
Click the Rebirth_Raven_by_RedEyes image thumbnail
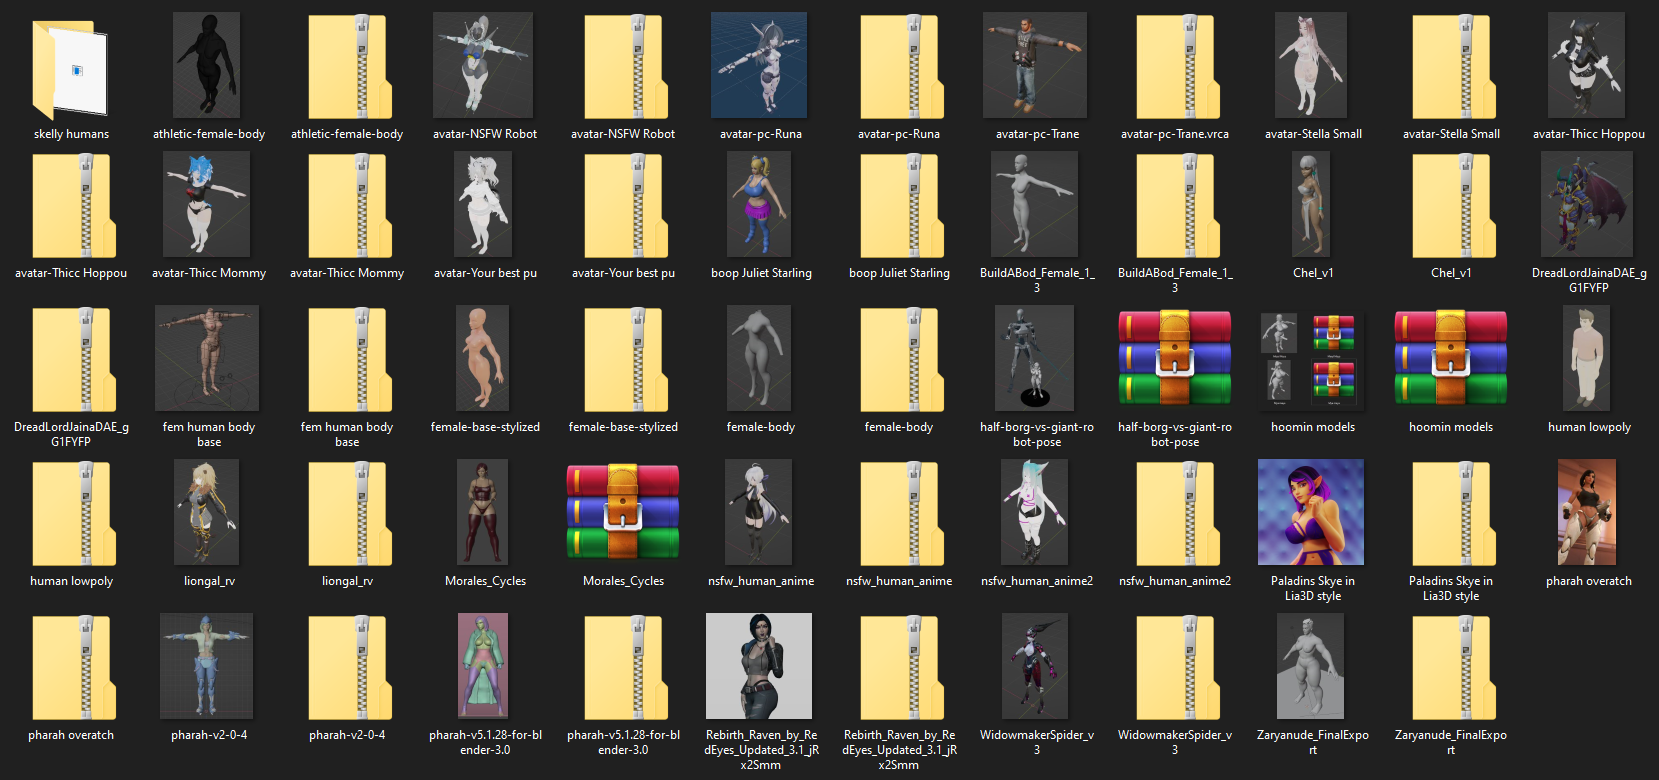759,666
